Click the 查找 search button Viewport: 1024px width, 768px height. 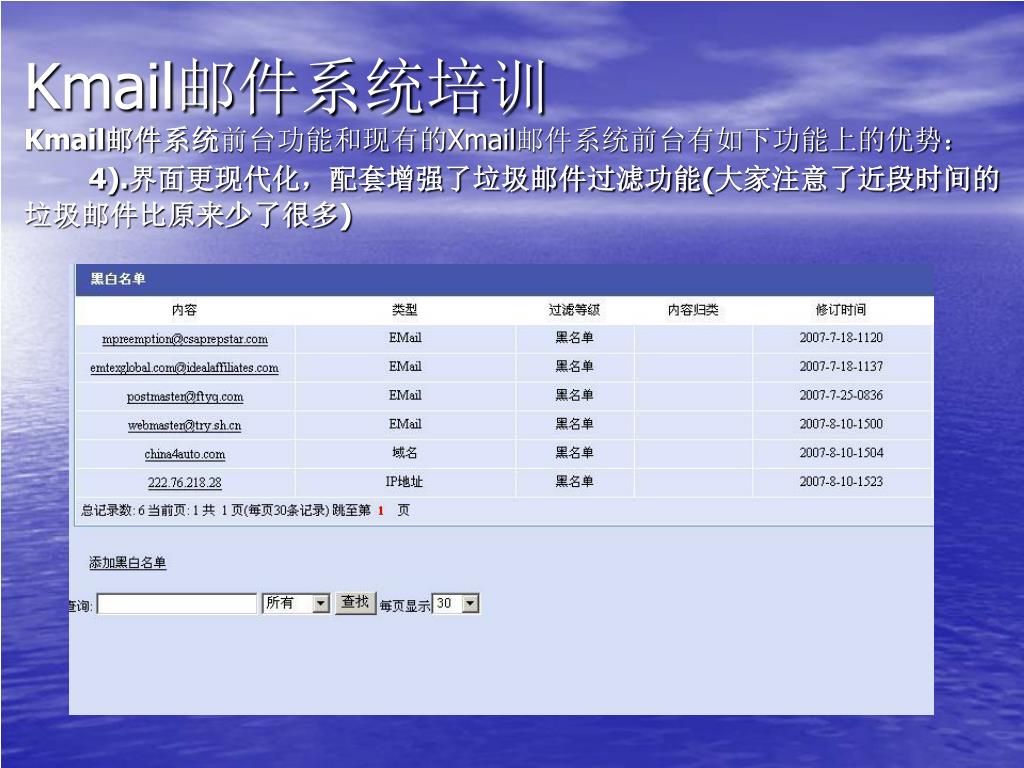click(355, 602)
